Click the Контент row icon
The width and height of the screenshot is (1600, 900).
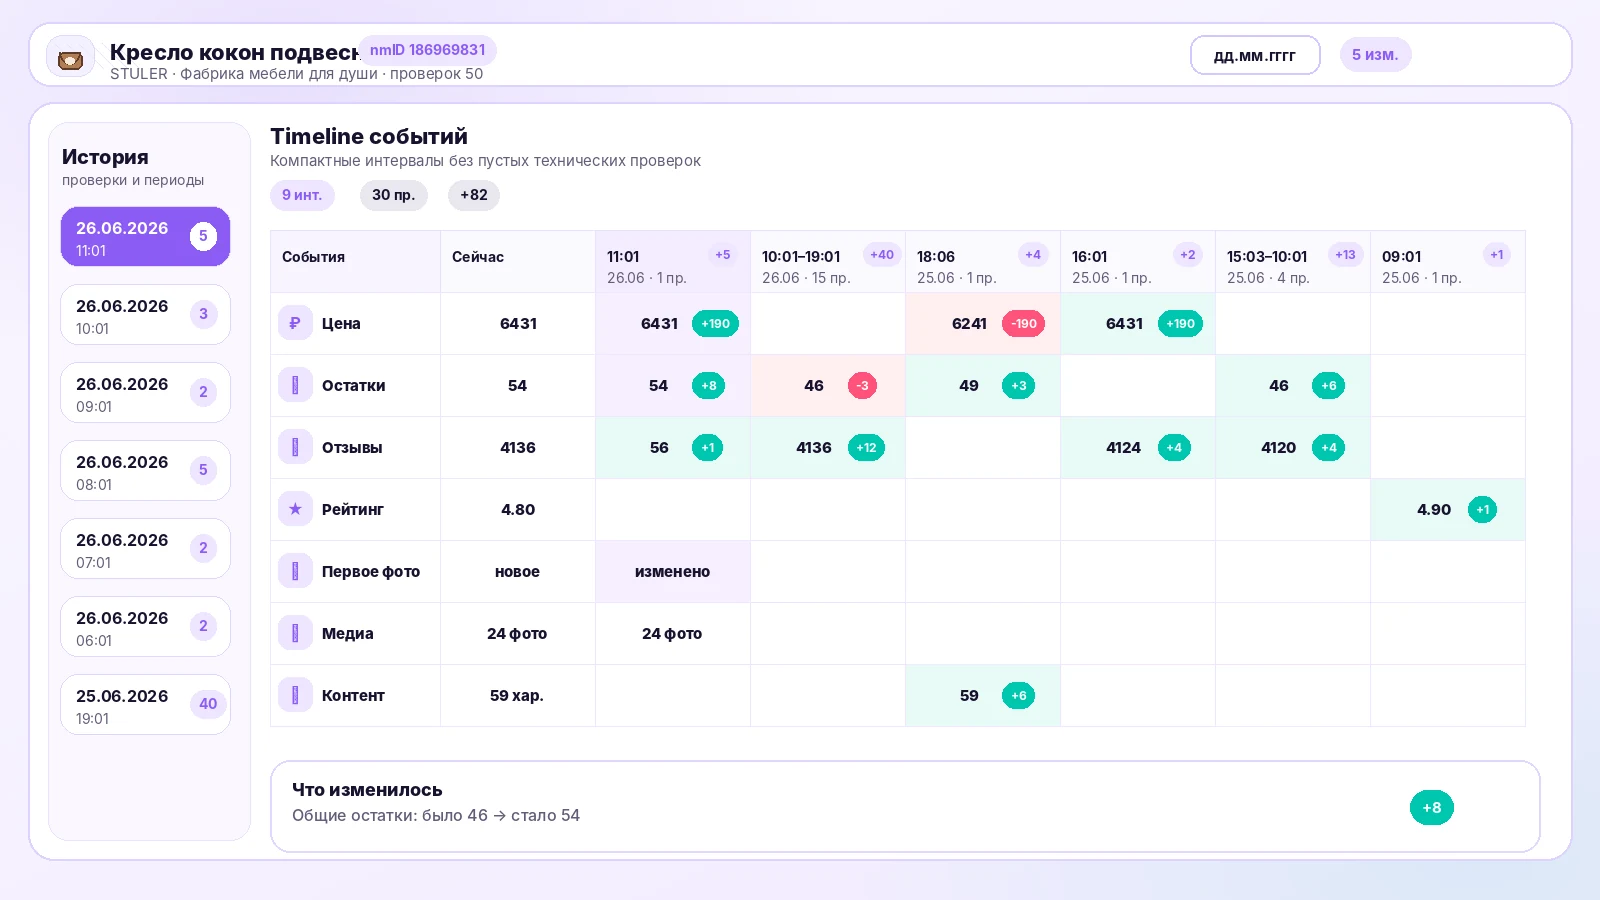[295, 695]
